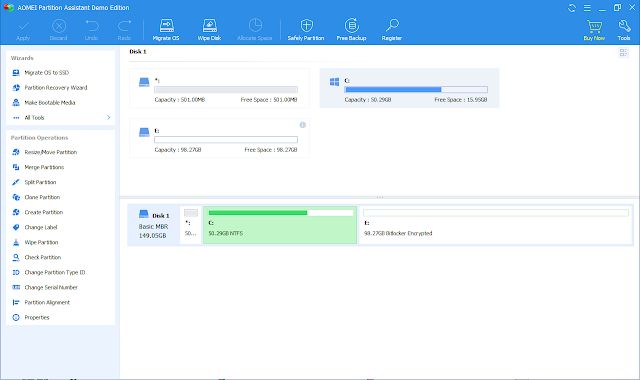
Task: Select E: Bitlocker Encrypted block
Action: tap(496, 225)
